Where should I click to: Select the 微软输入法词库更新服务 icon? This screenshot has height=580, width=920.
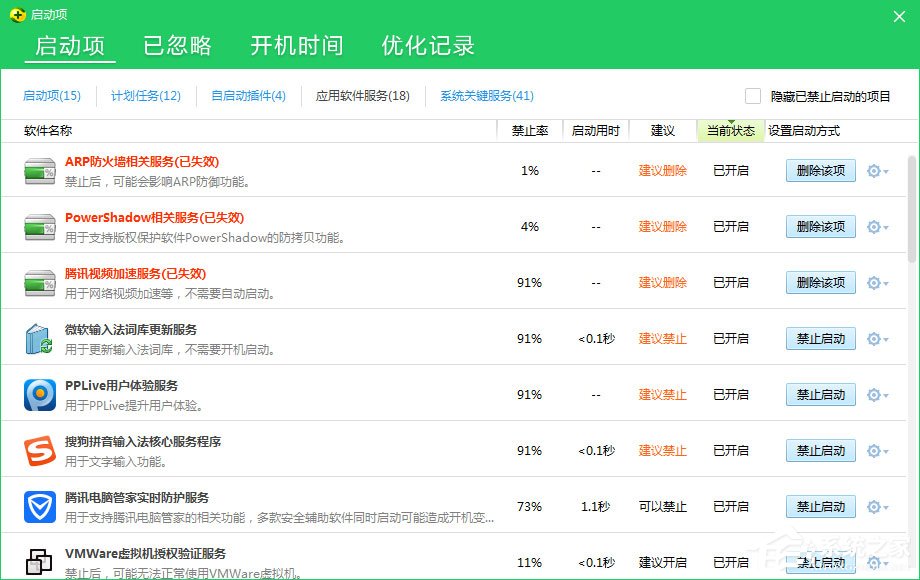[38, 338]
